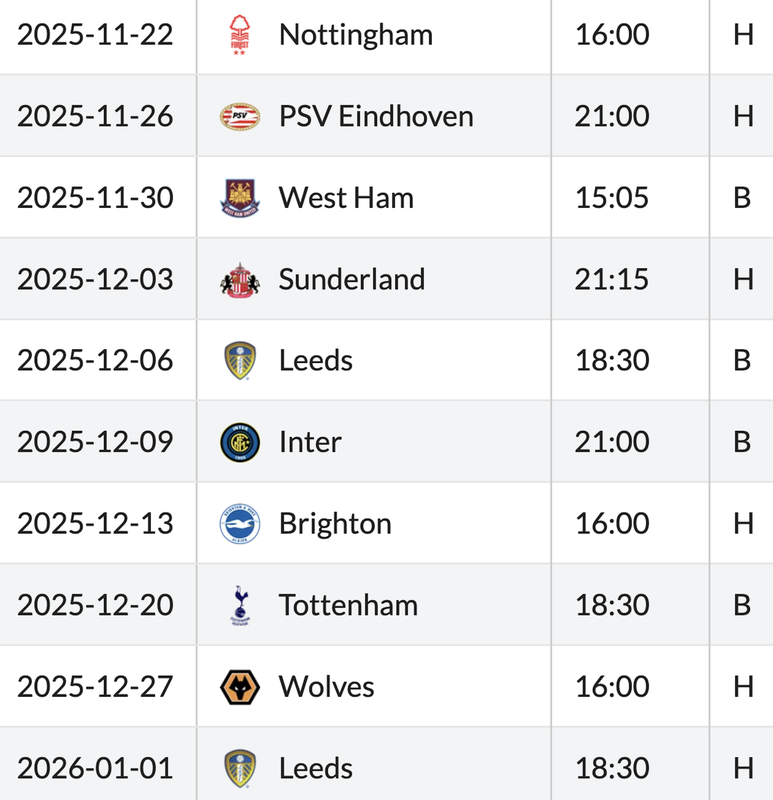Open the Brighton team link
The image size is (773, 800).
(x=335, y=524)
